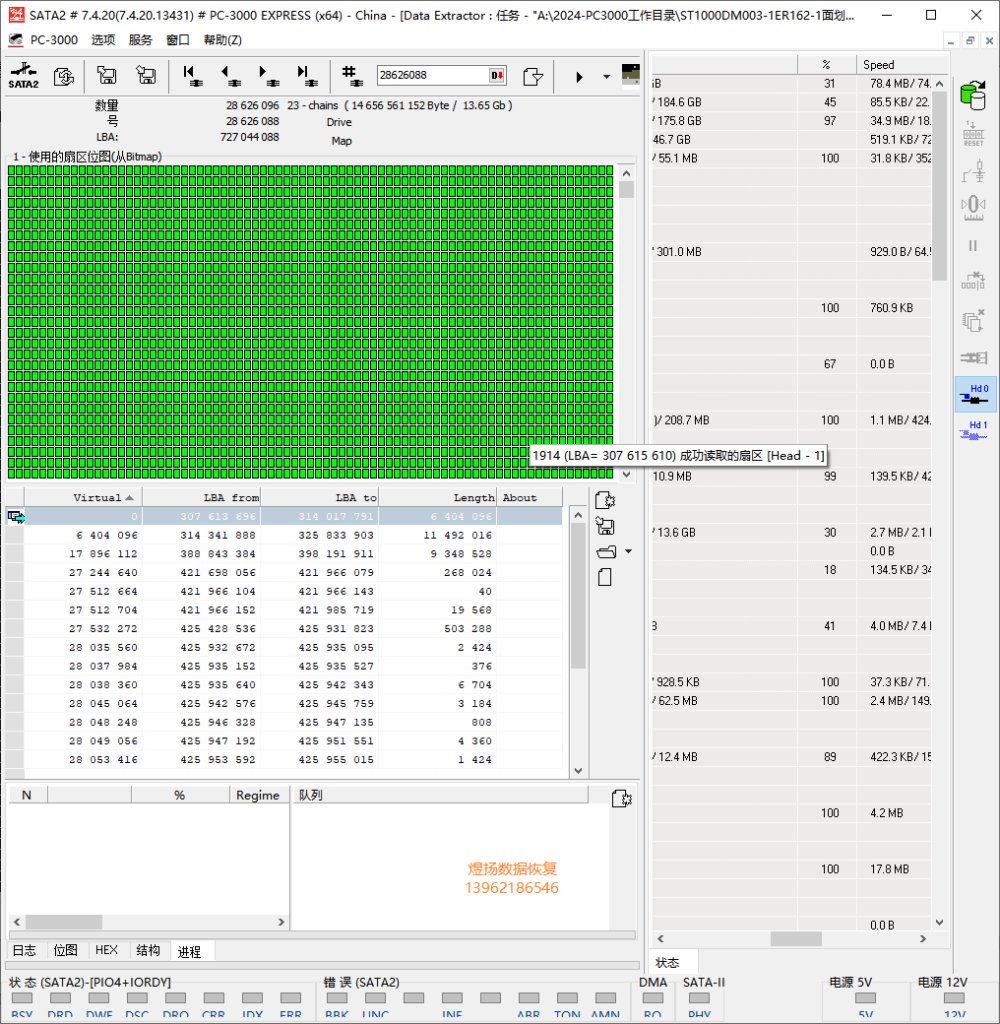
Task: Click the right arrow of the process list scrollbar
Action: (x=282, y=922)
